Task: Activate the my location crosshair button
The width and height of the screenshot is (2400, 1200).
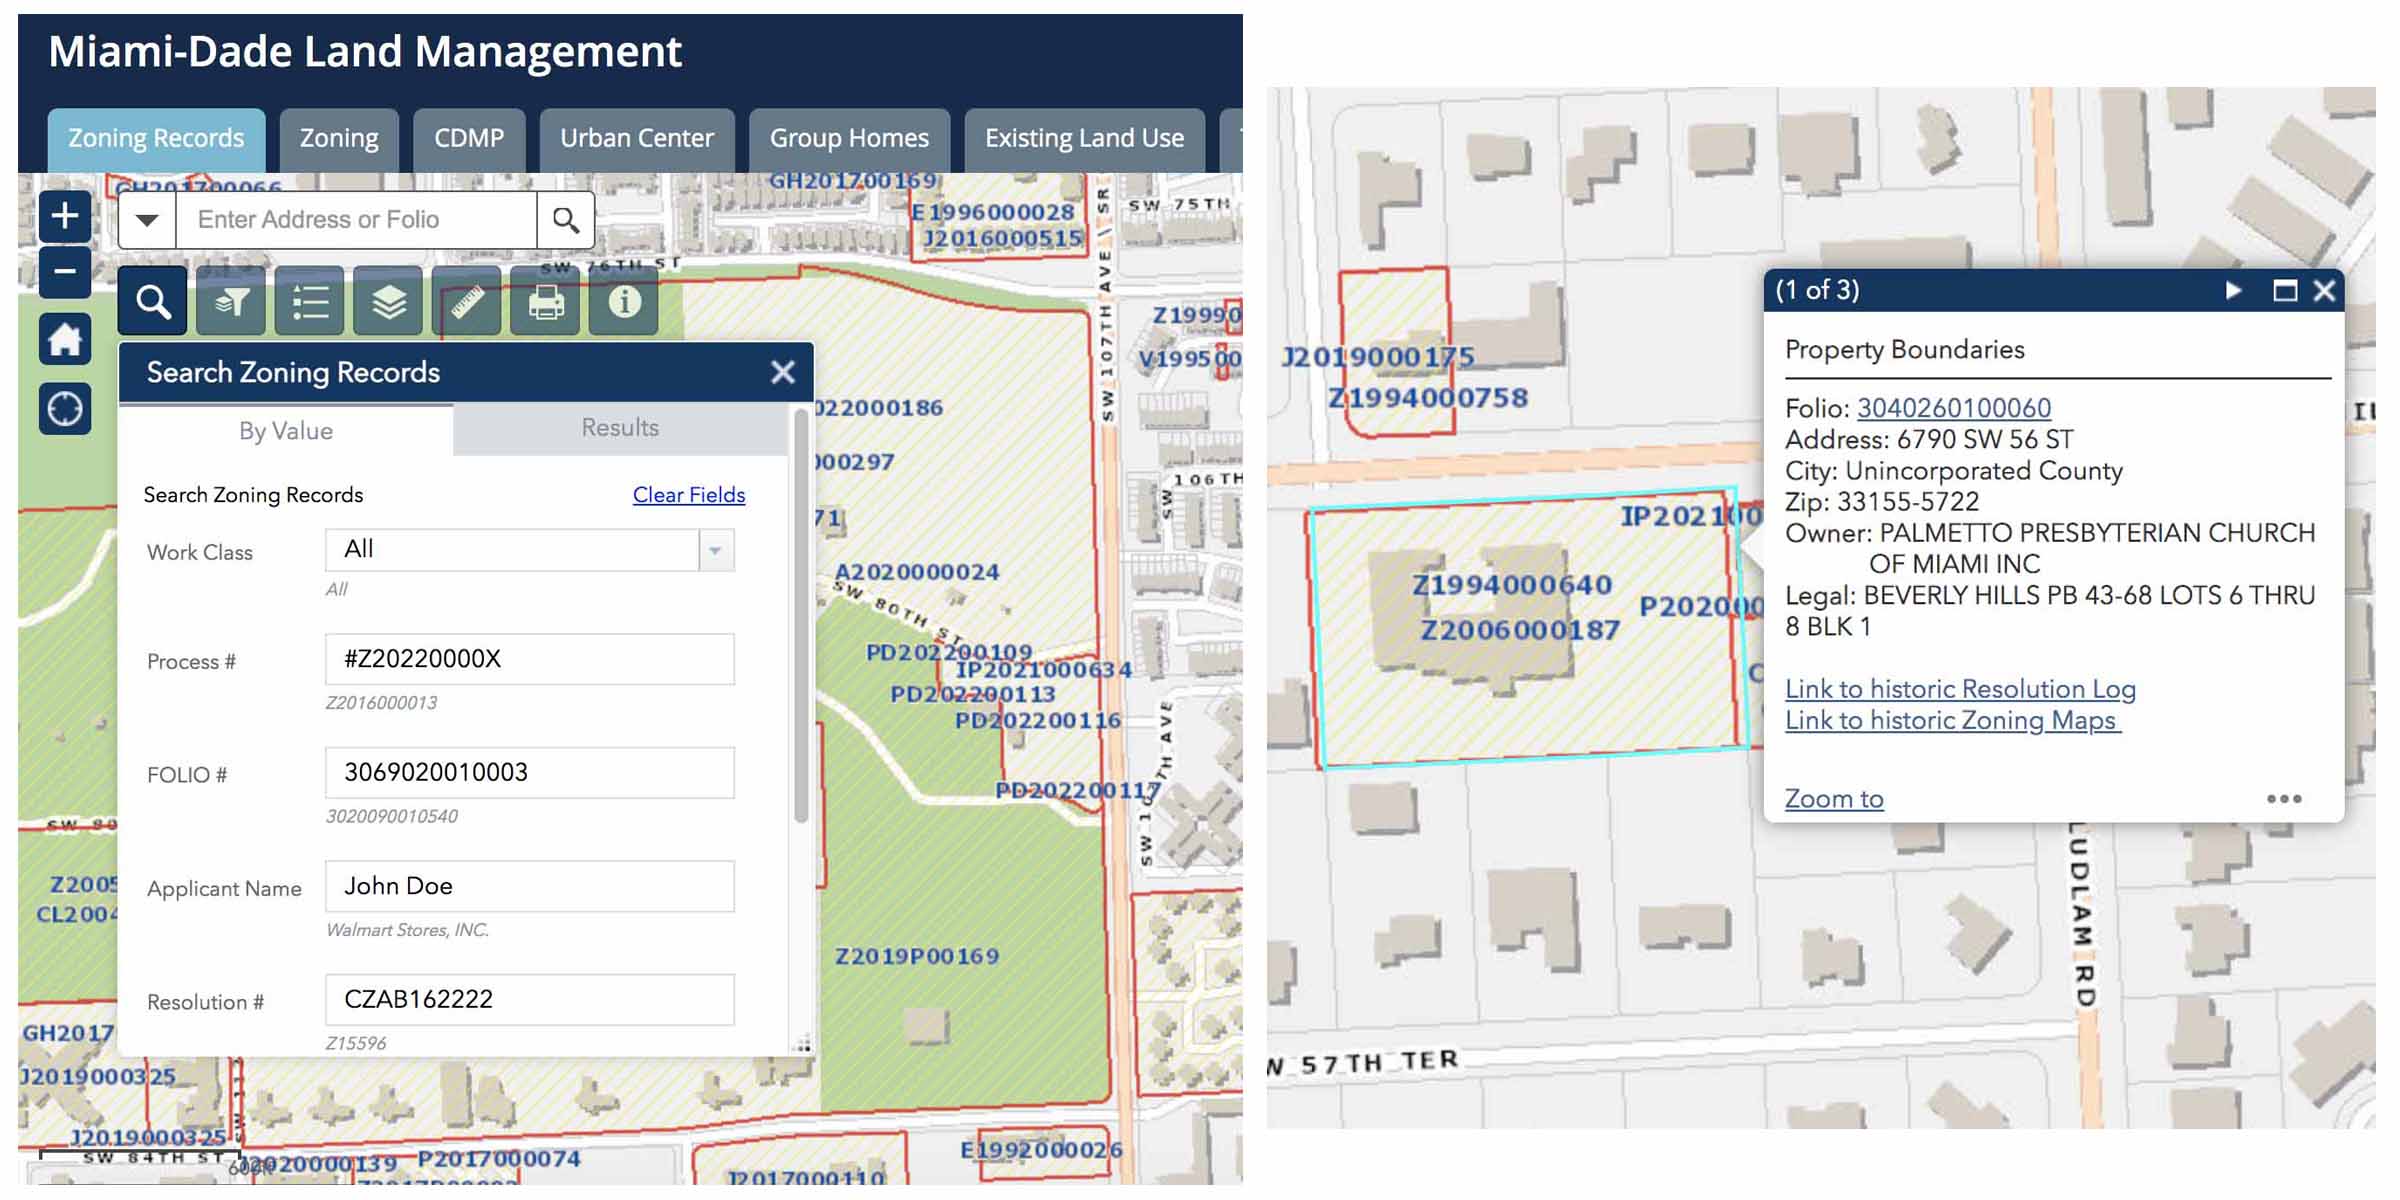Action: click(65, 408)
